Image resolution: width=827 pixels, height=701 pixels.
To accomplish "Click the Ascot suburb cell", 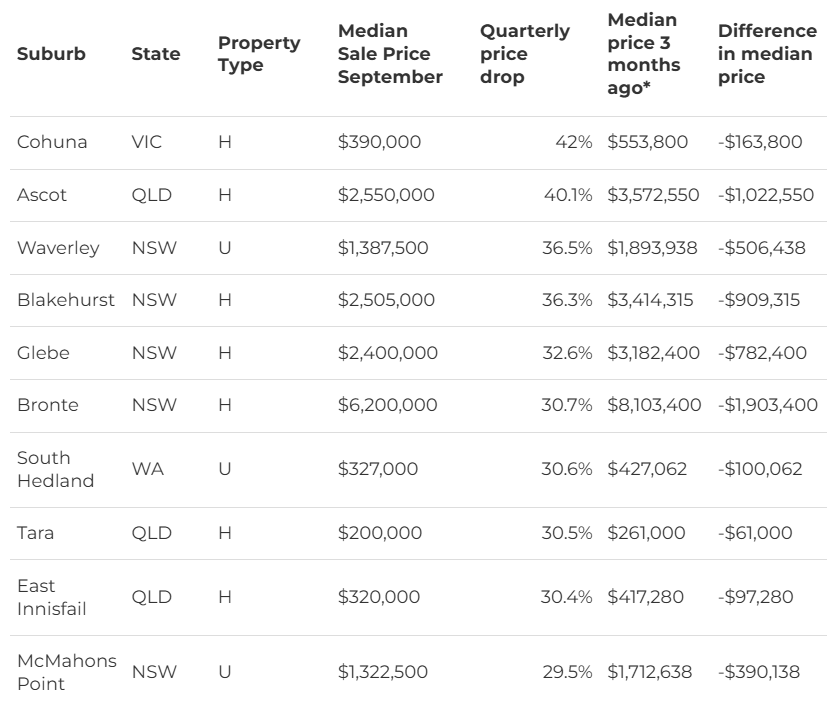I will click(42, 195).
